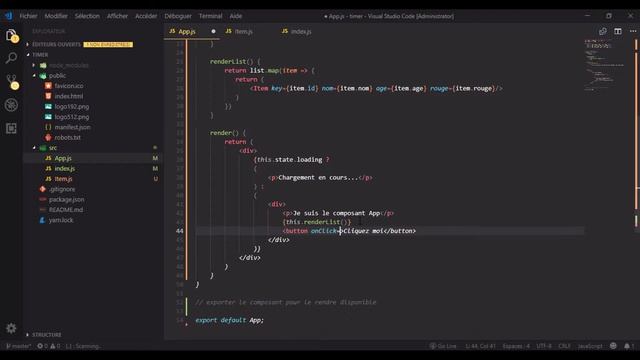
Task: Open the Manage gear settings menu
Action: 11,328
